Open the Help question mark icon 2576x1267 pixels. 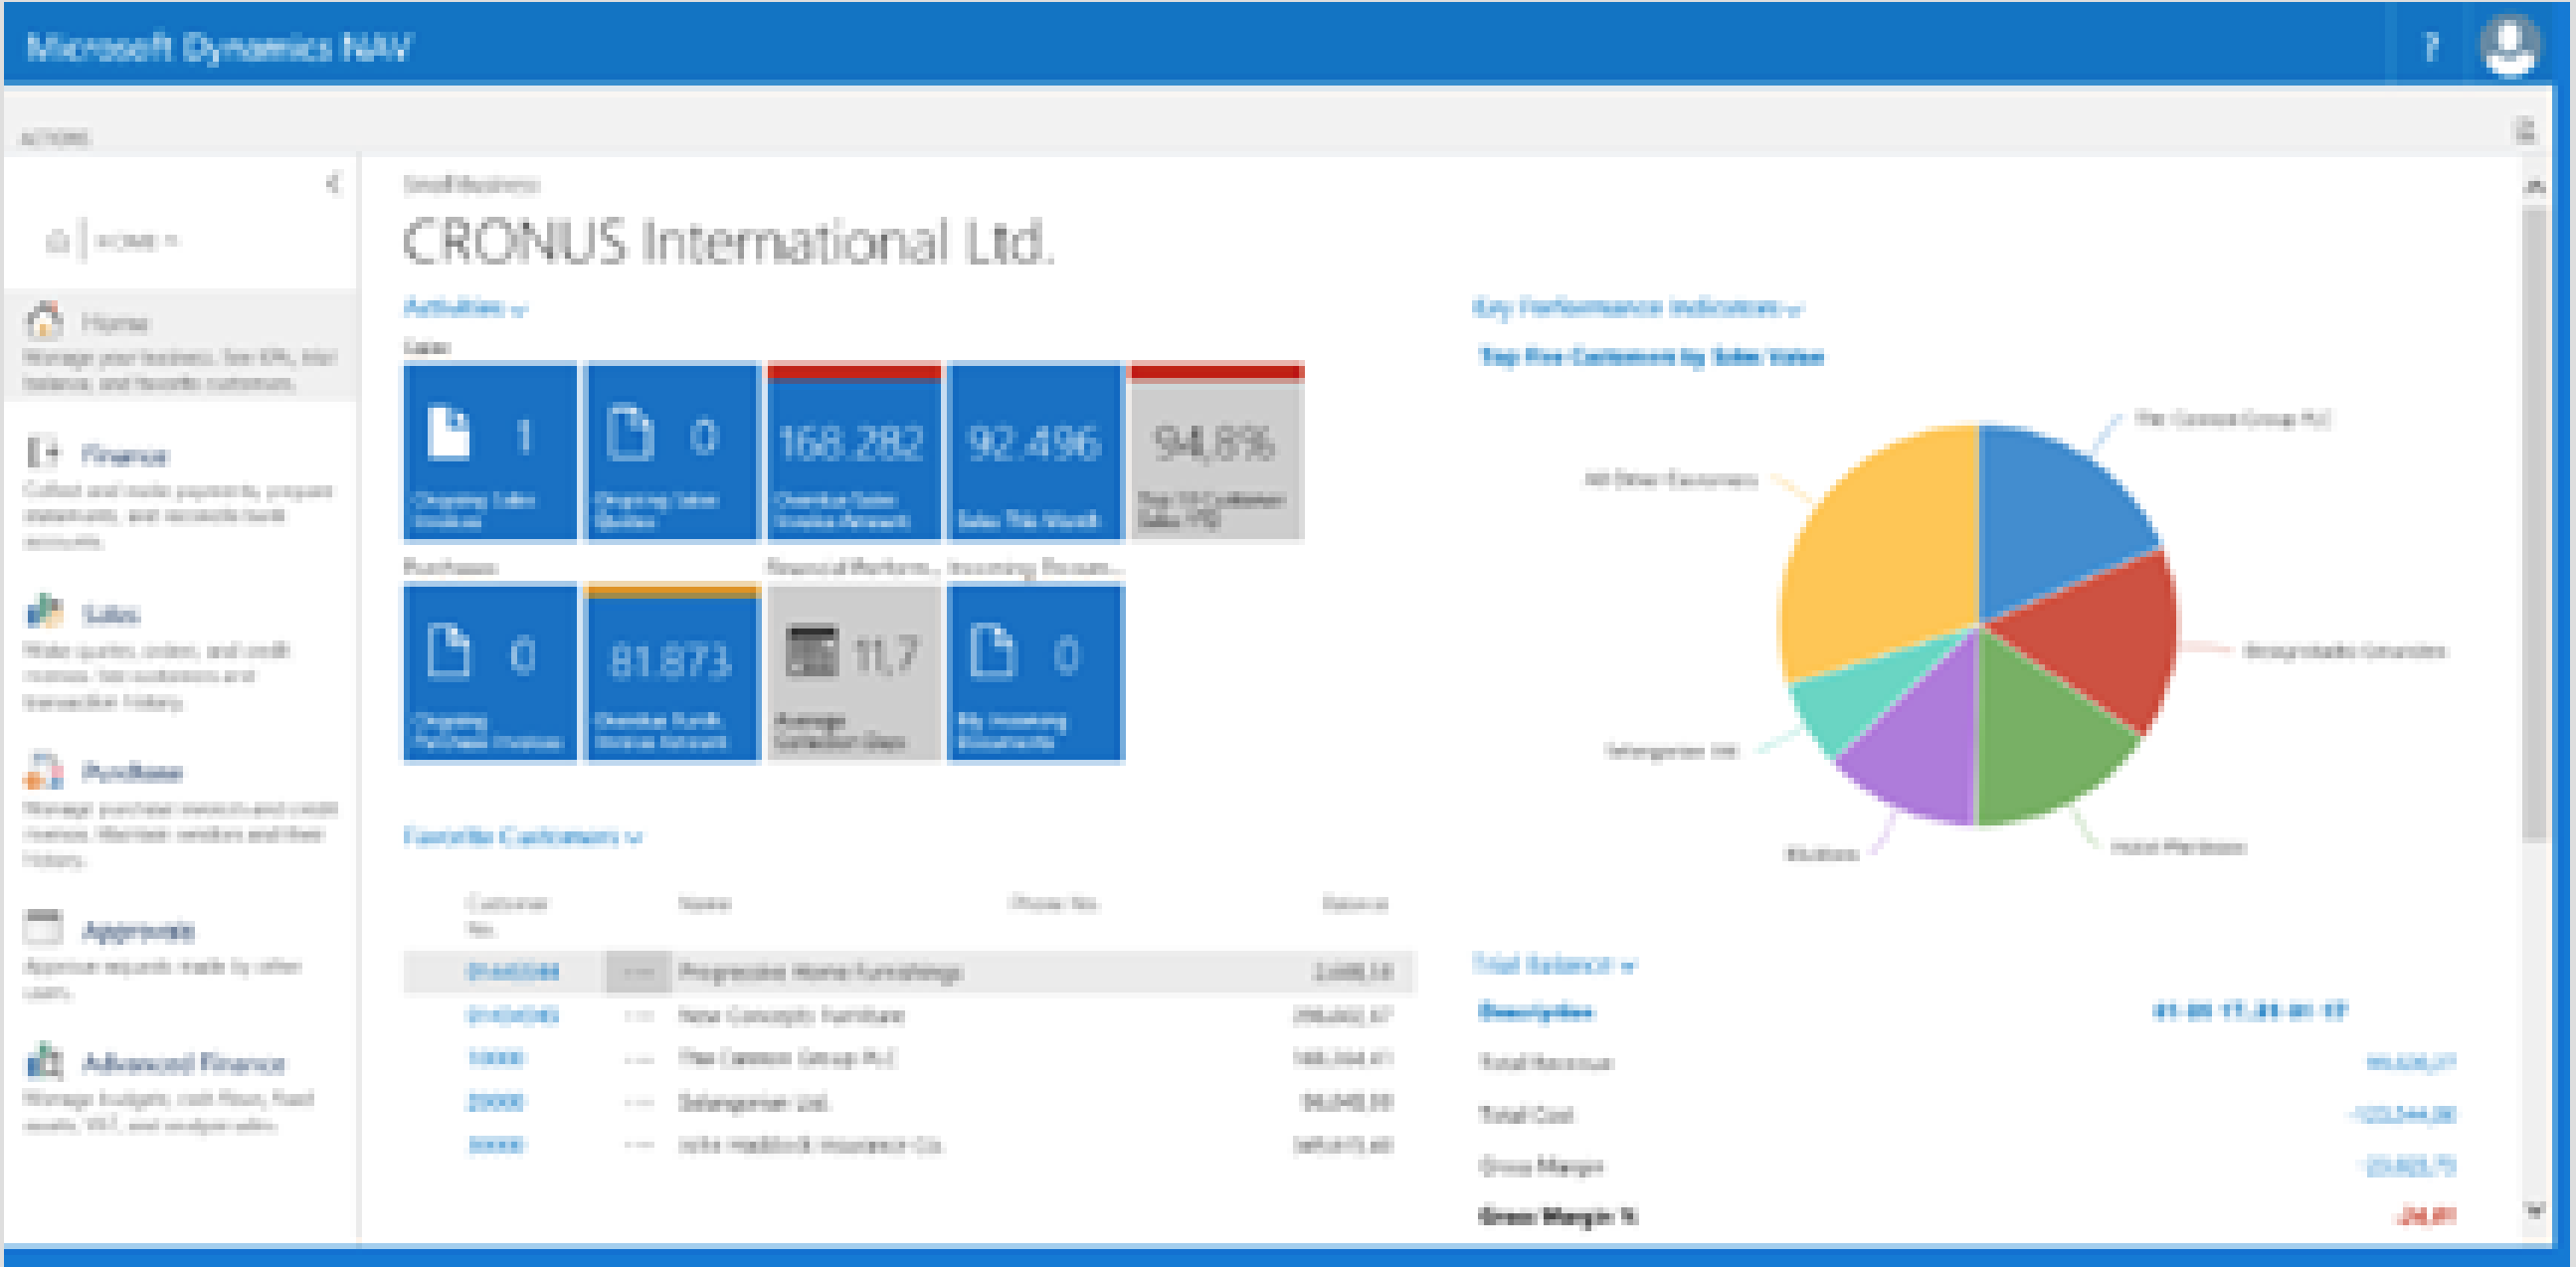click(2431, 46)
